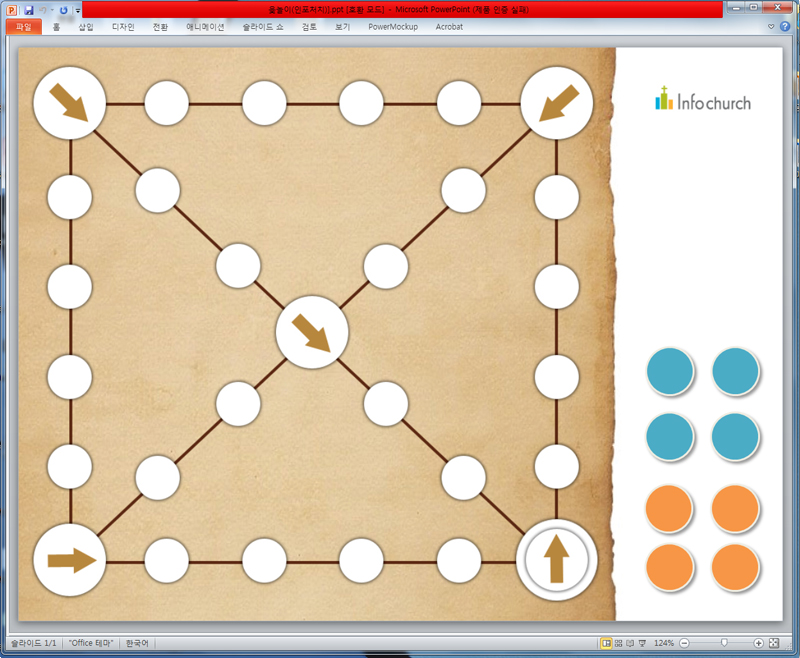Switch to Slide Sorter view

coord(618,642)
